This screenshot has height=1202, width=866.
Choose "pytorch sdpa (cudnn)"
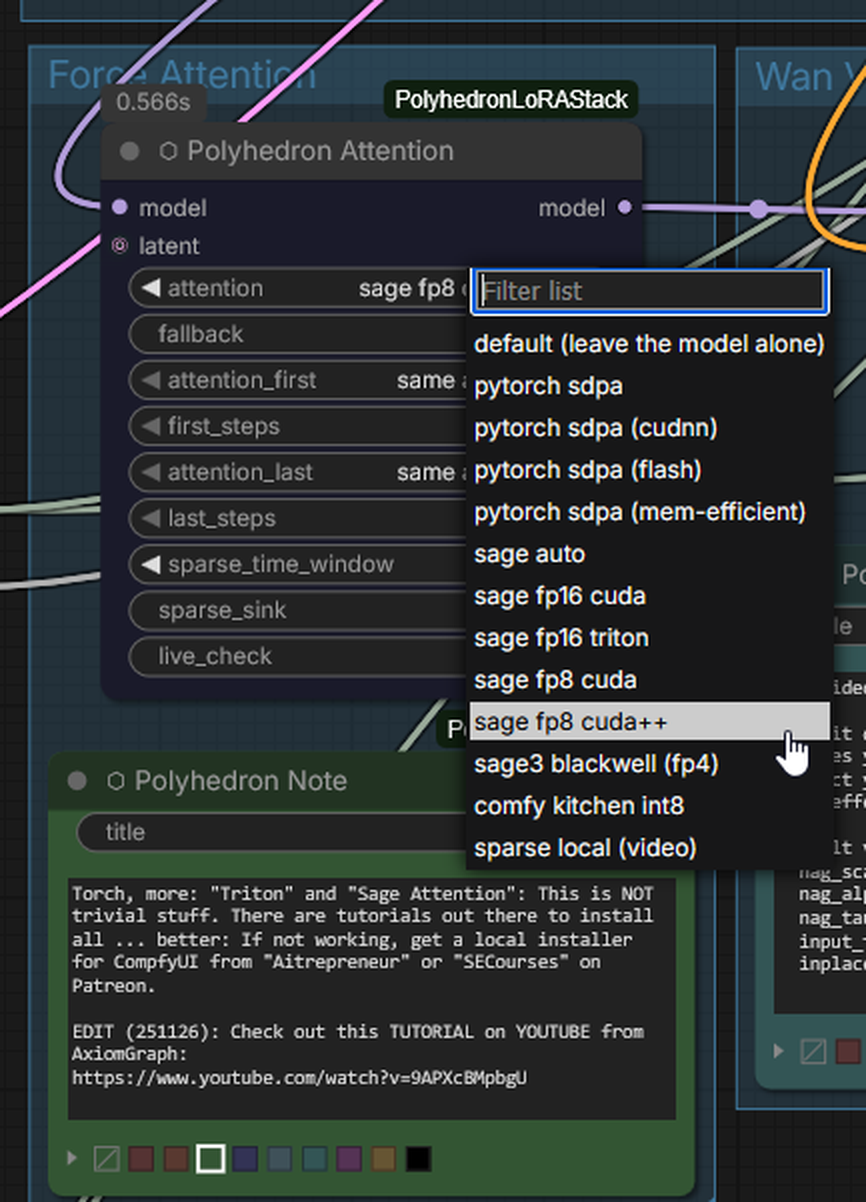pyautogui.click(x=649, y=428)
